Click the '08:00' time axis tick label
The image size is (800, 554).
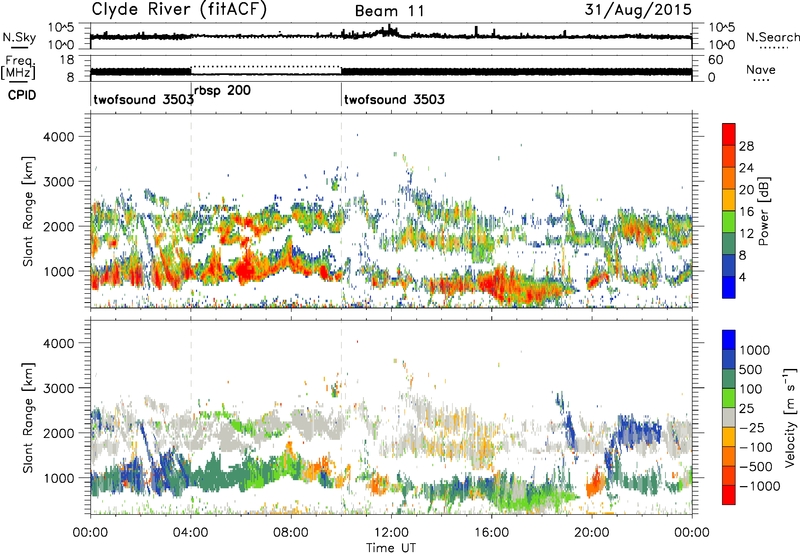click(x=291, y=533)
